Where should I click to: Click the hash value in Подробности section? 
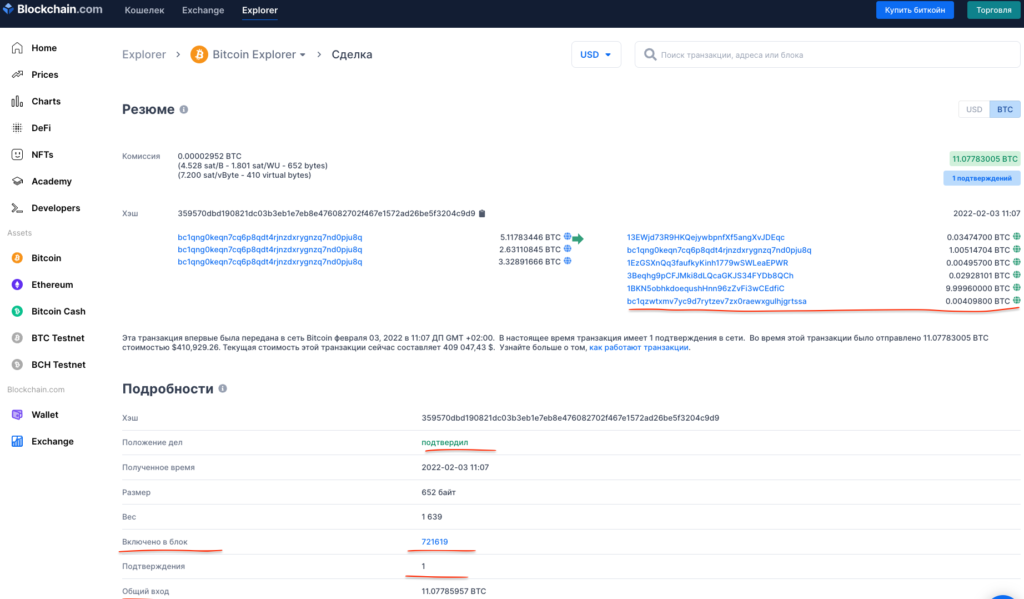point(570,417)
